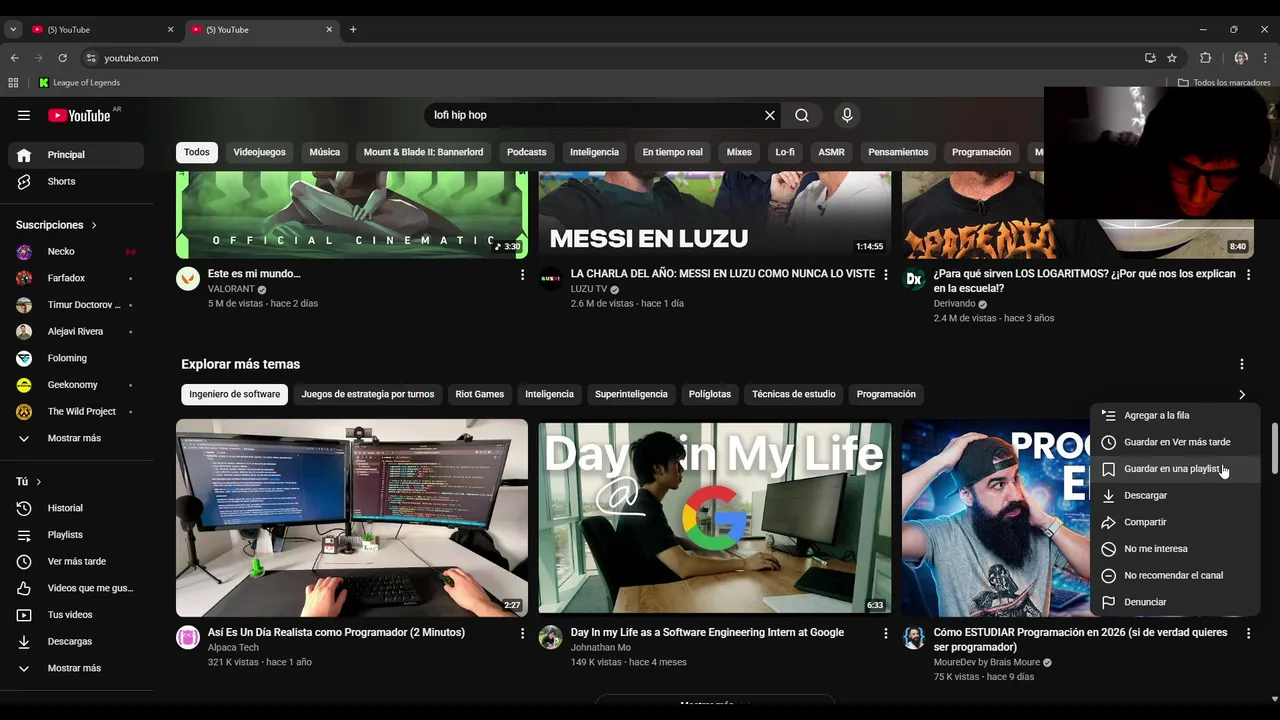Open Ver más tarde in sidebar

(76, 561)
